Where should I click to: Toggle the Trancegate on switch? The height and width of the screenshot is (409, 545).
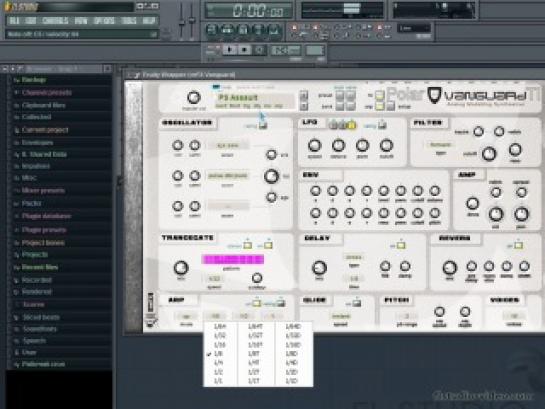[x=268, y=245]
